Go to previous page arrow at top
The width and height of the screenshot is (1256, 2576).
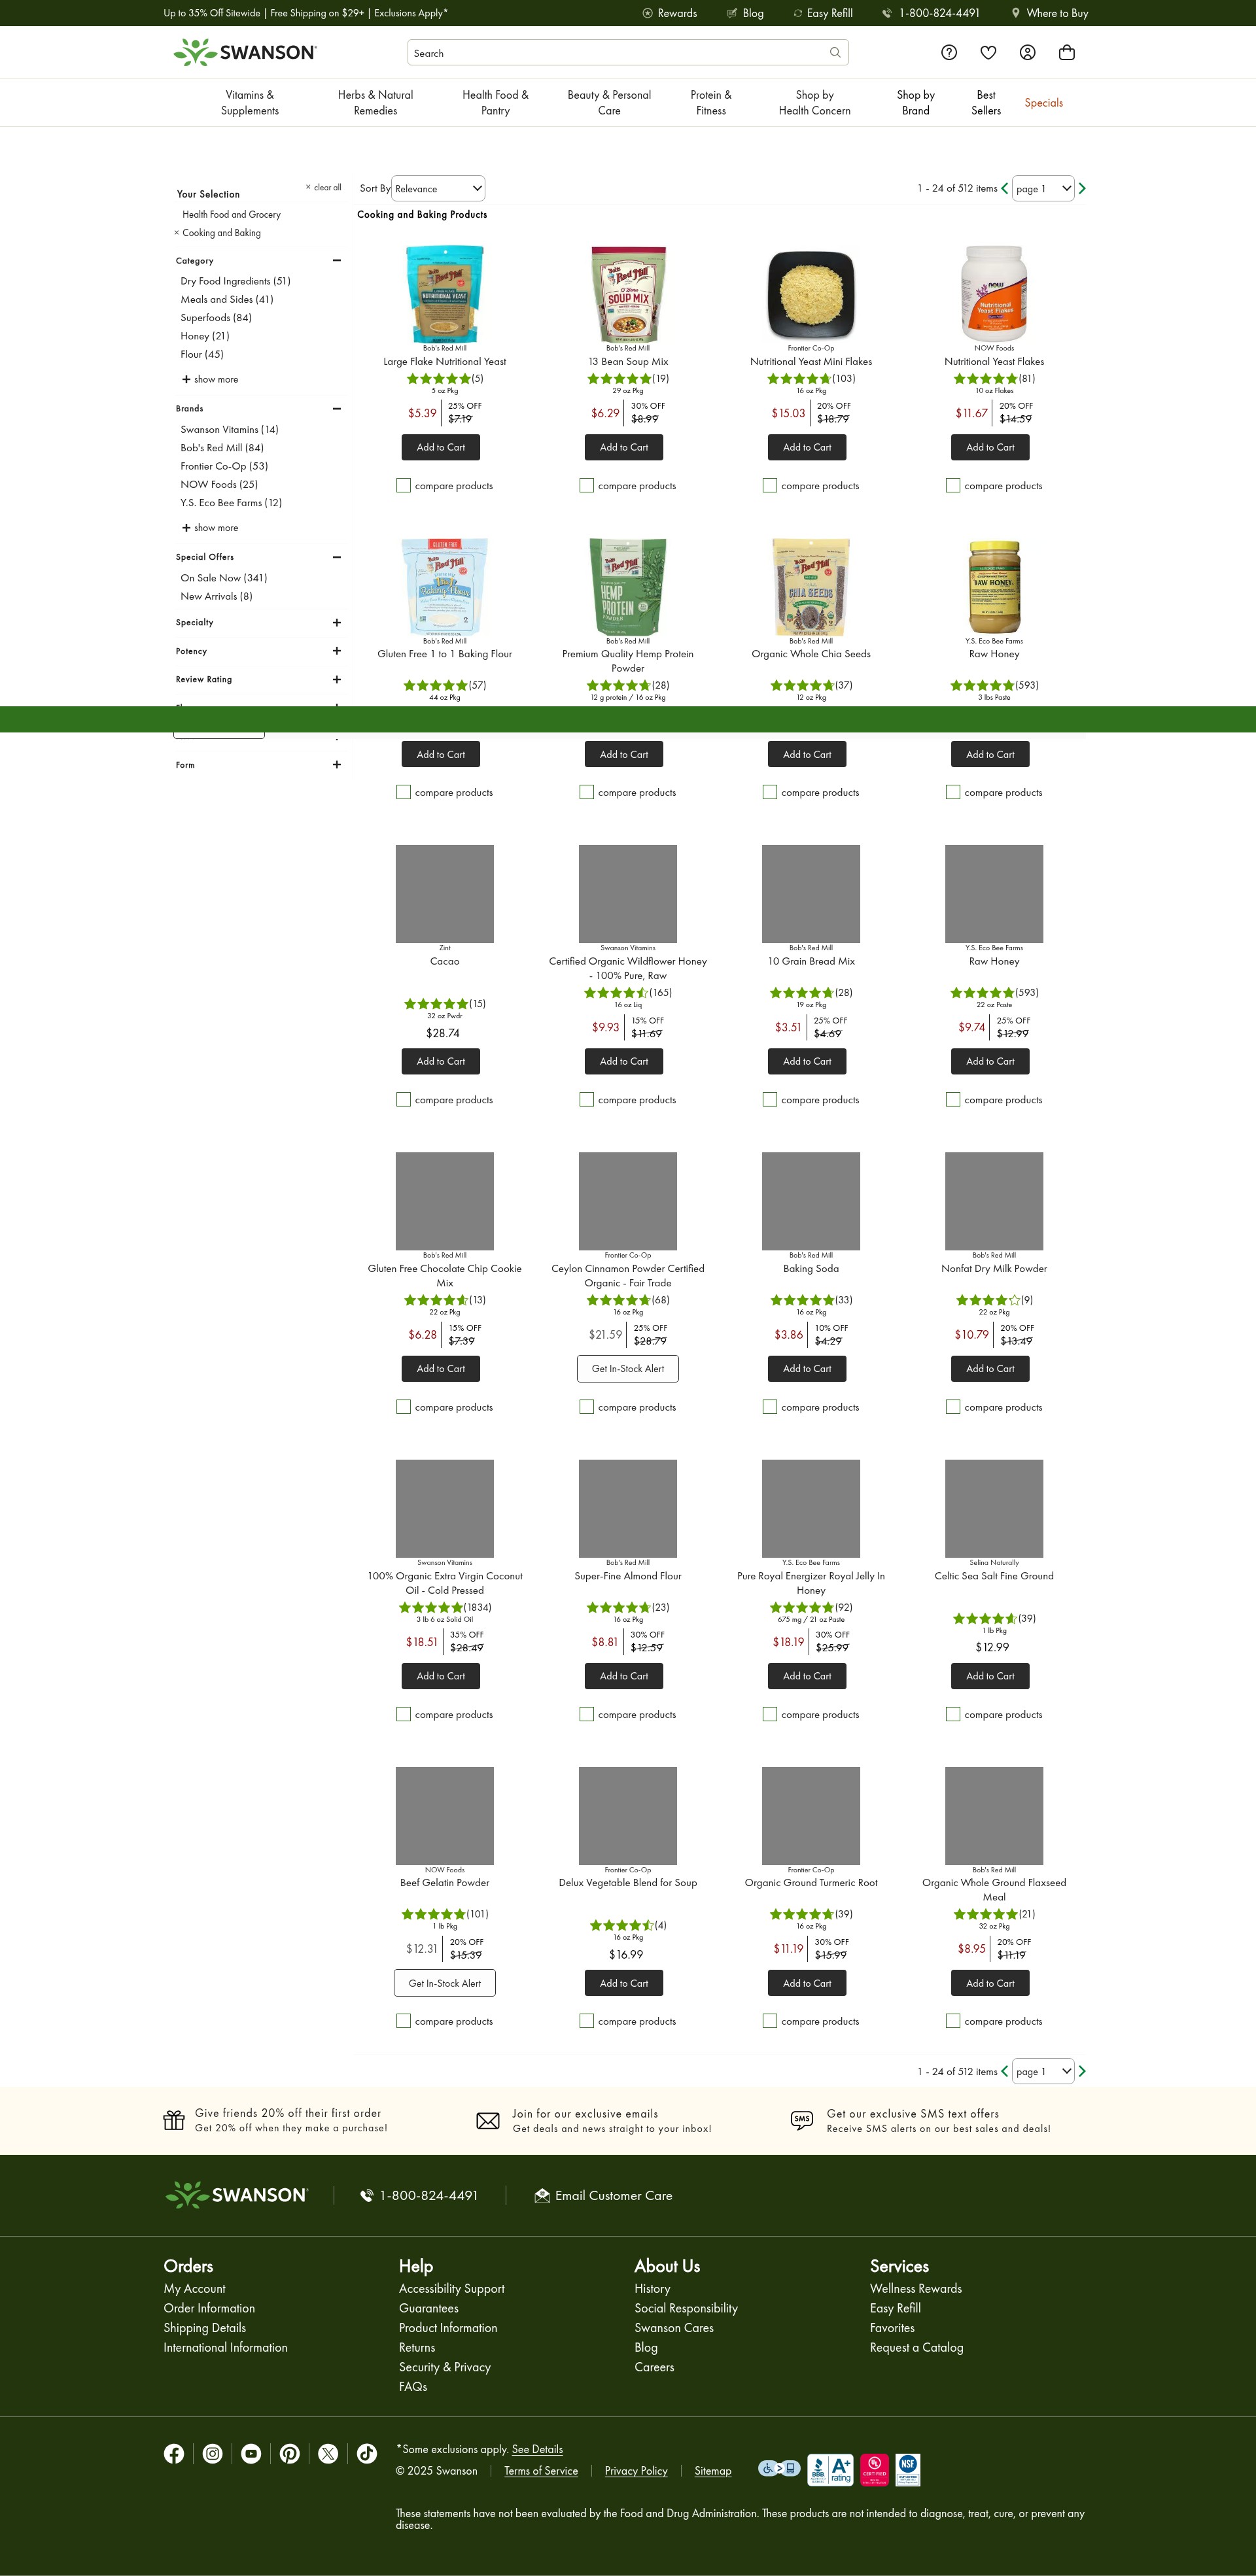[1005, 188]
